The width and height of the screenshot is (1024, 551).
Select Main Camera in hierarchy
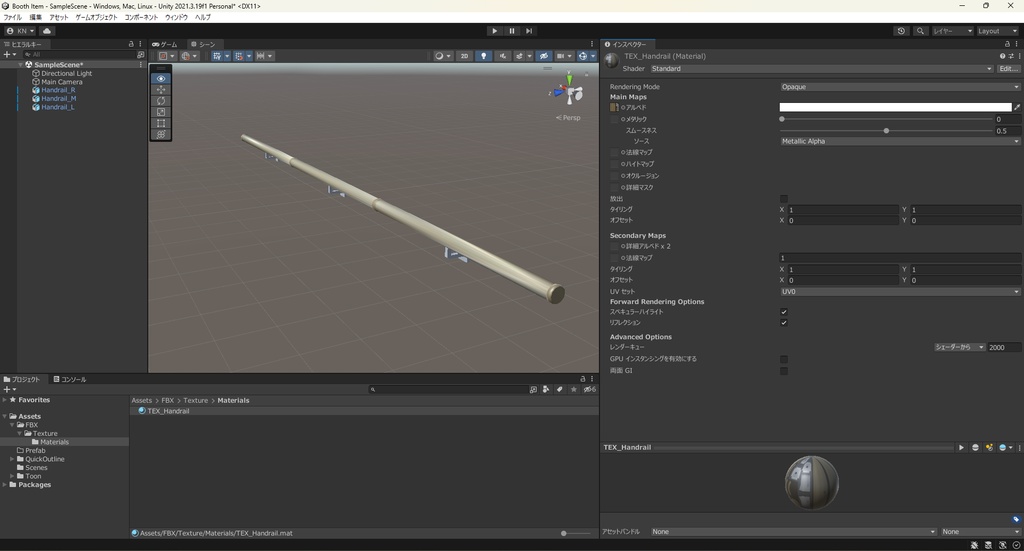(x=61, y=82)
